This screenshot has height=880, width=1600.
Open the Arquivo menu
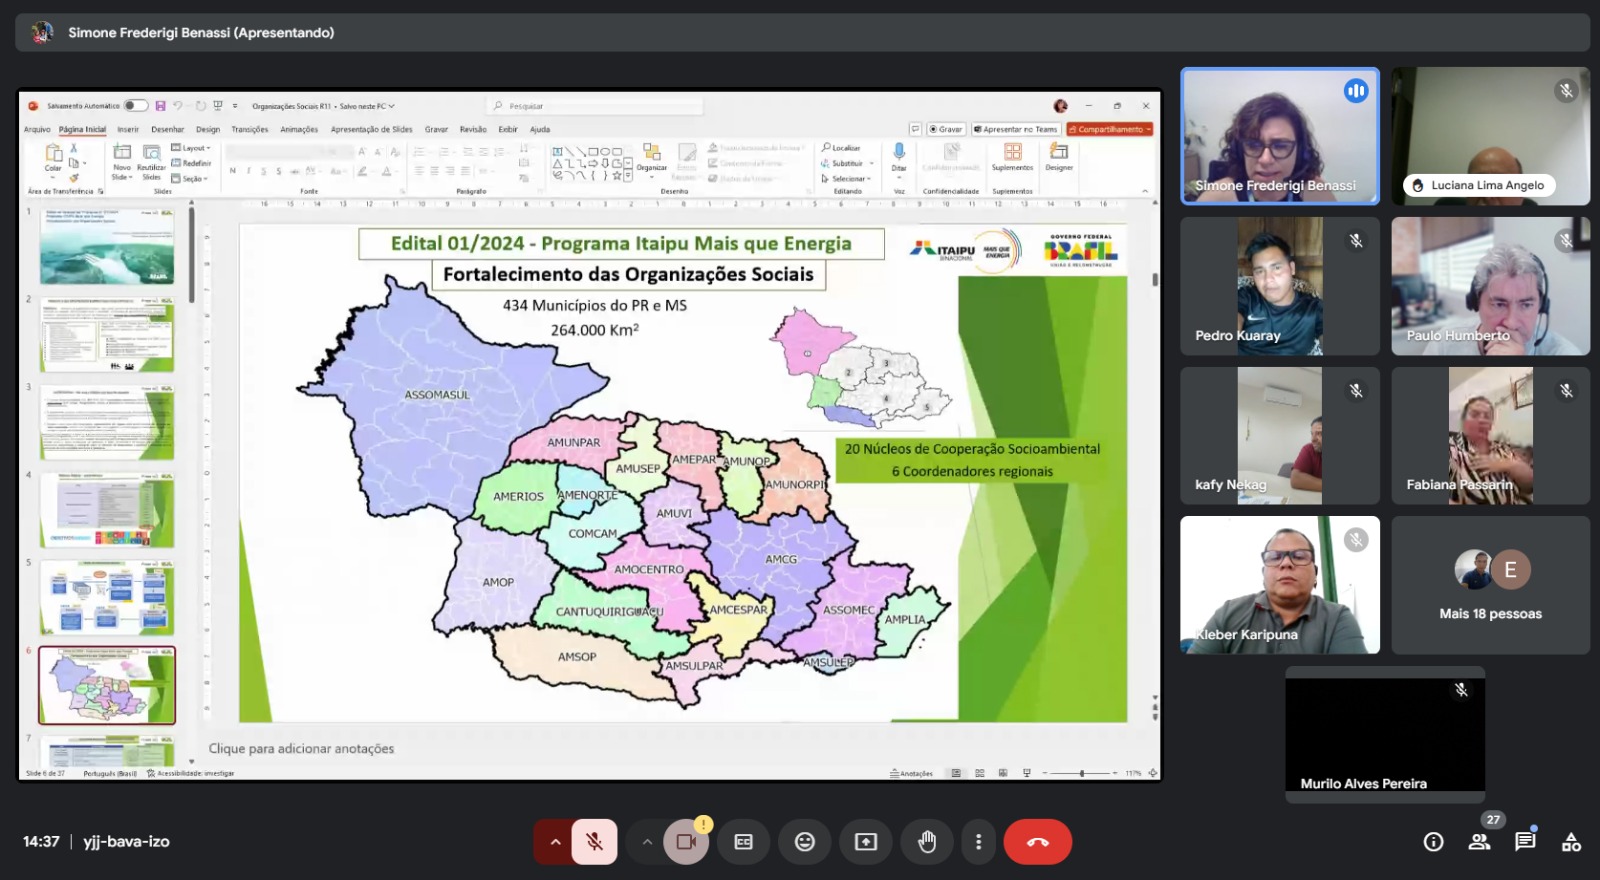pos(37,129)
